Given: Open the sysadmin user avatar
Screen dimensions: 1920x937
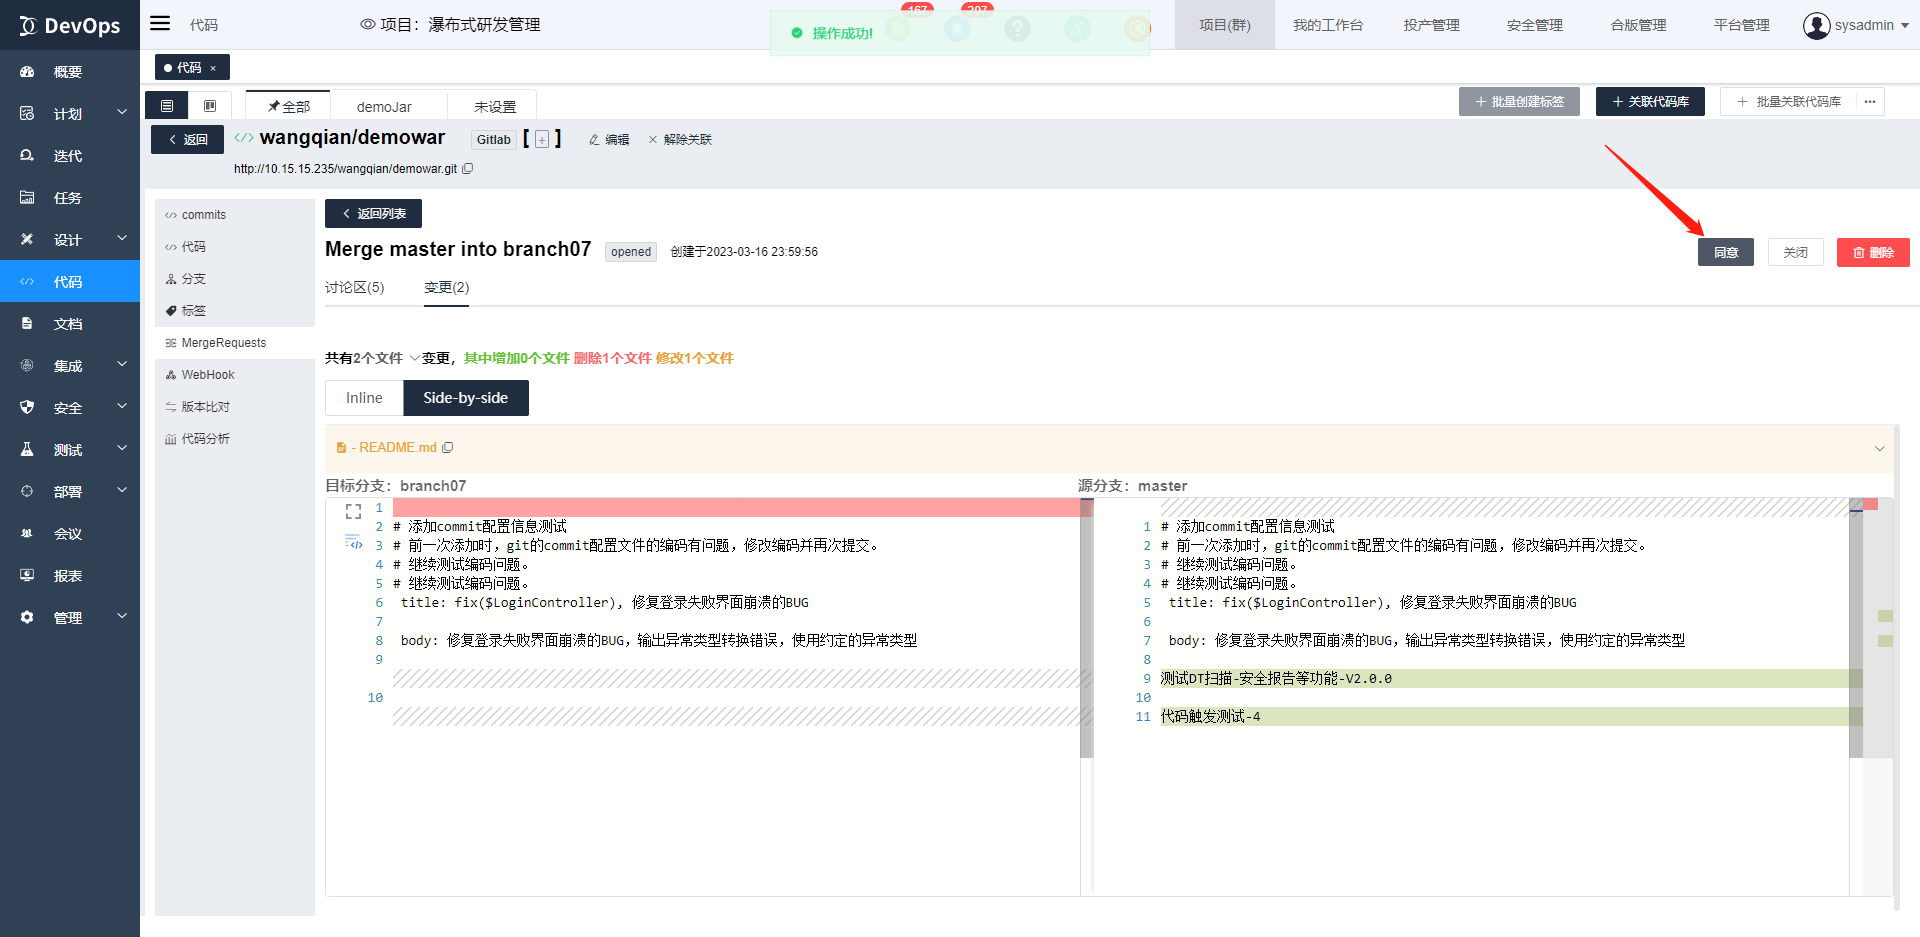Looking at the screenshot, I should pos(1816,25).
